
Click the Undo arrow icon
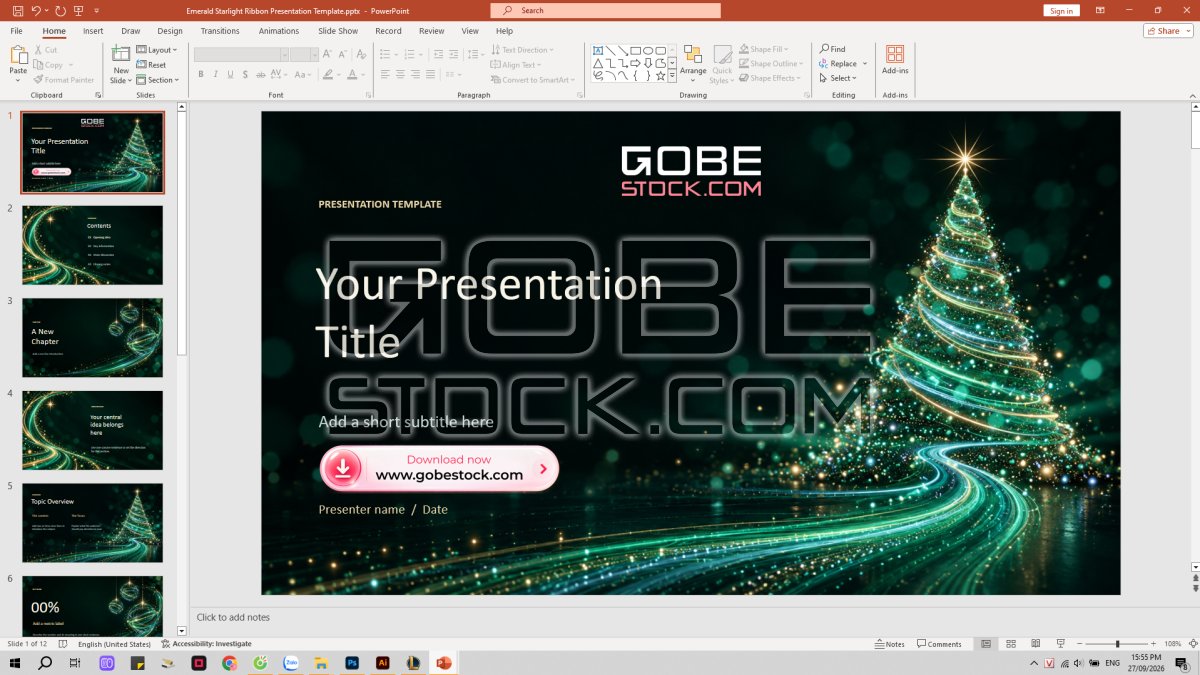(x=36, y=10)
